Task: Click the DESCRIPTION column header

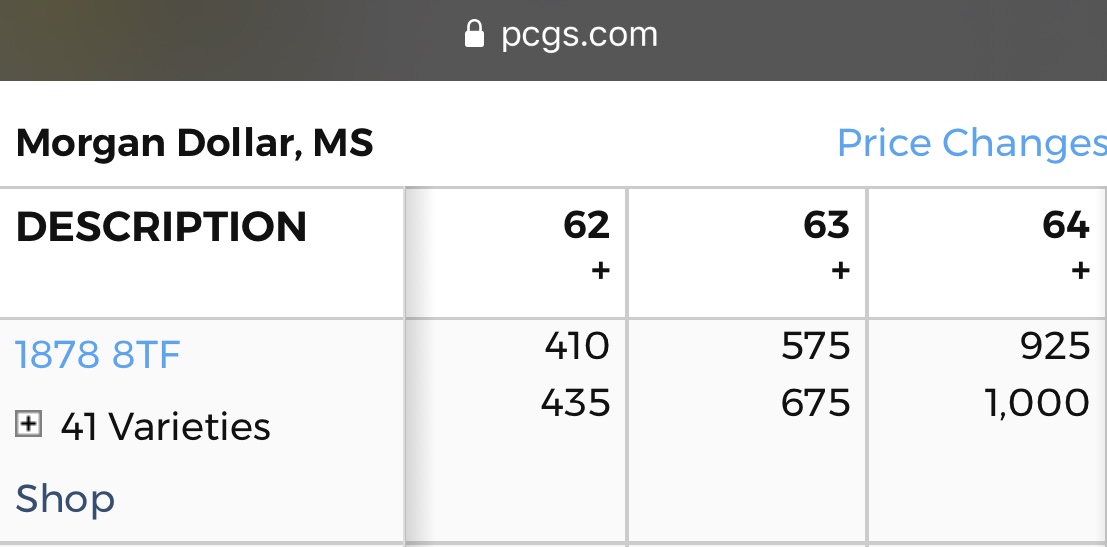Action: [x=161, y=227]
